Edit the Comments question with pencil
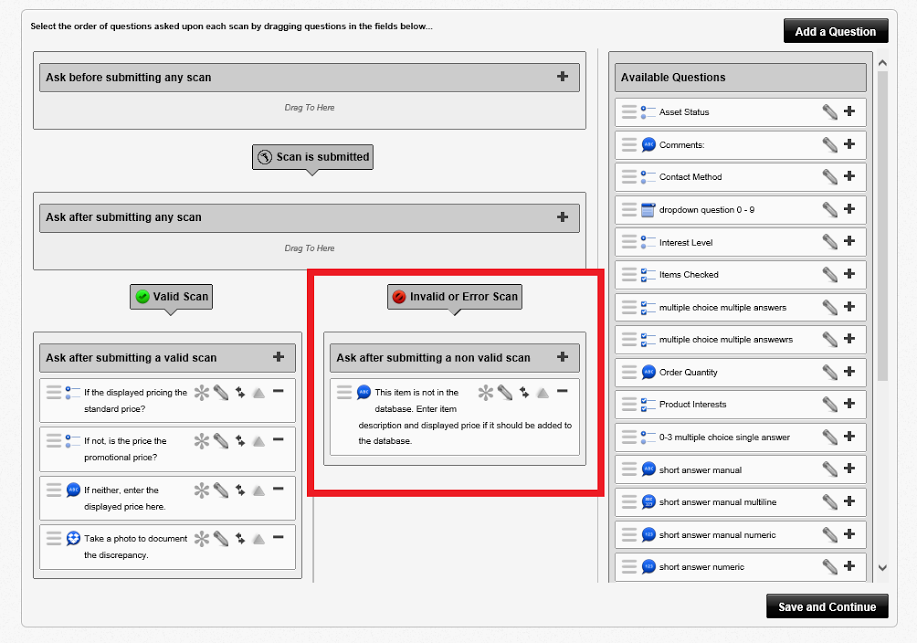 [830, 144]
